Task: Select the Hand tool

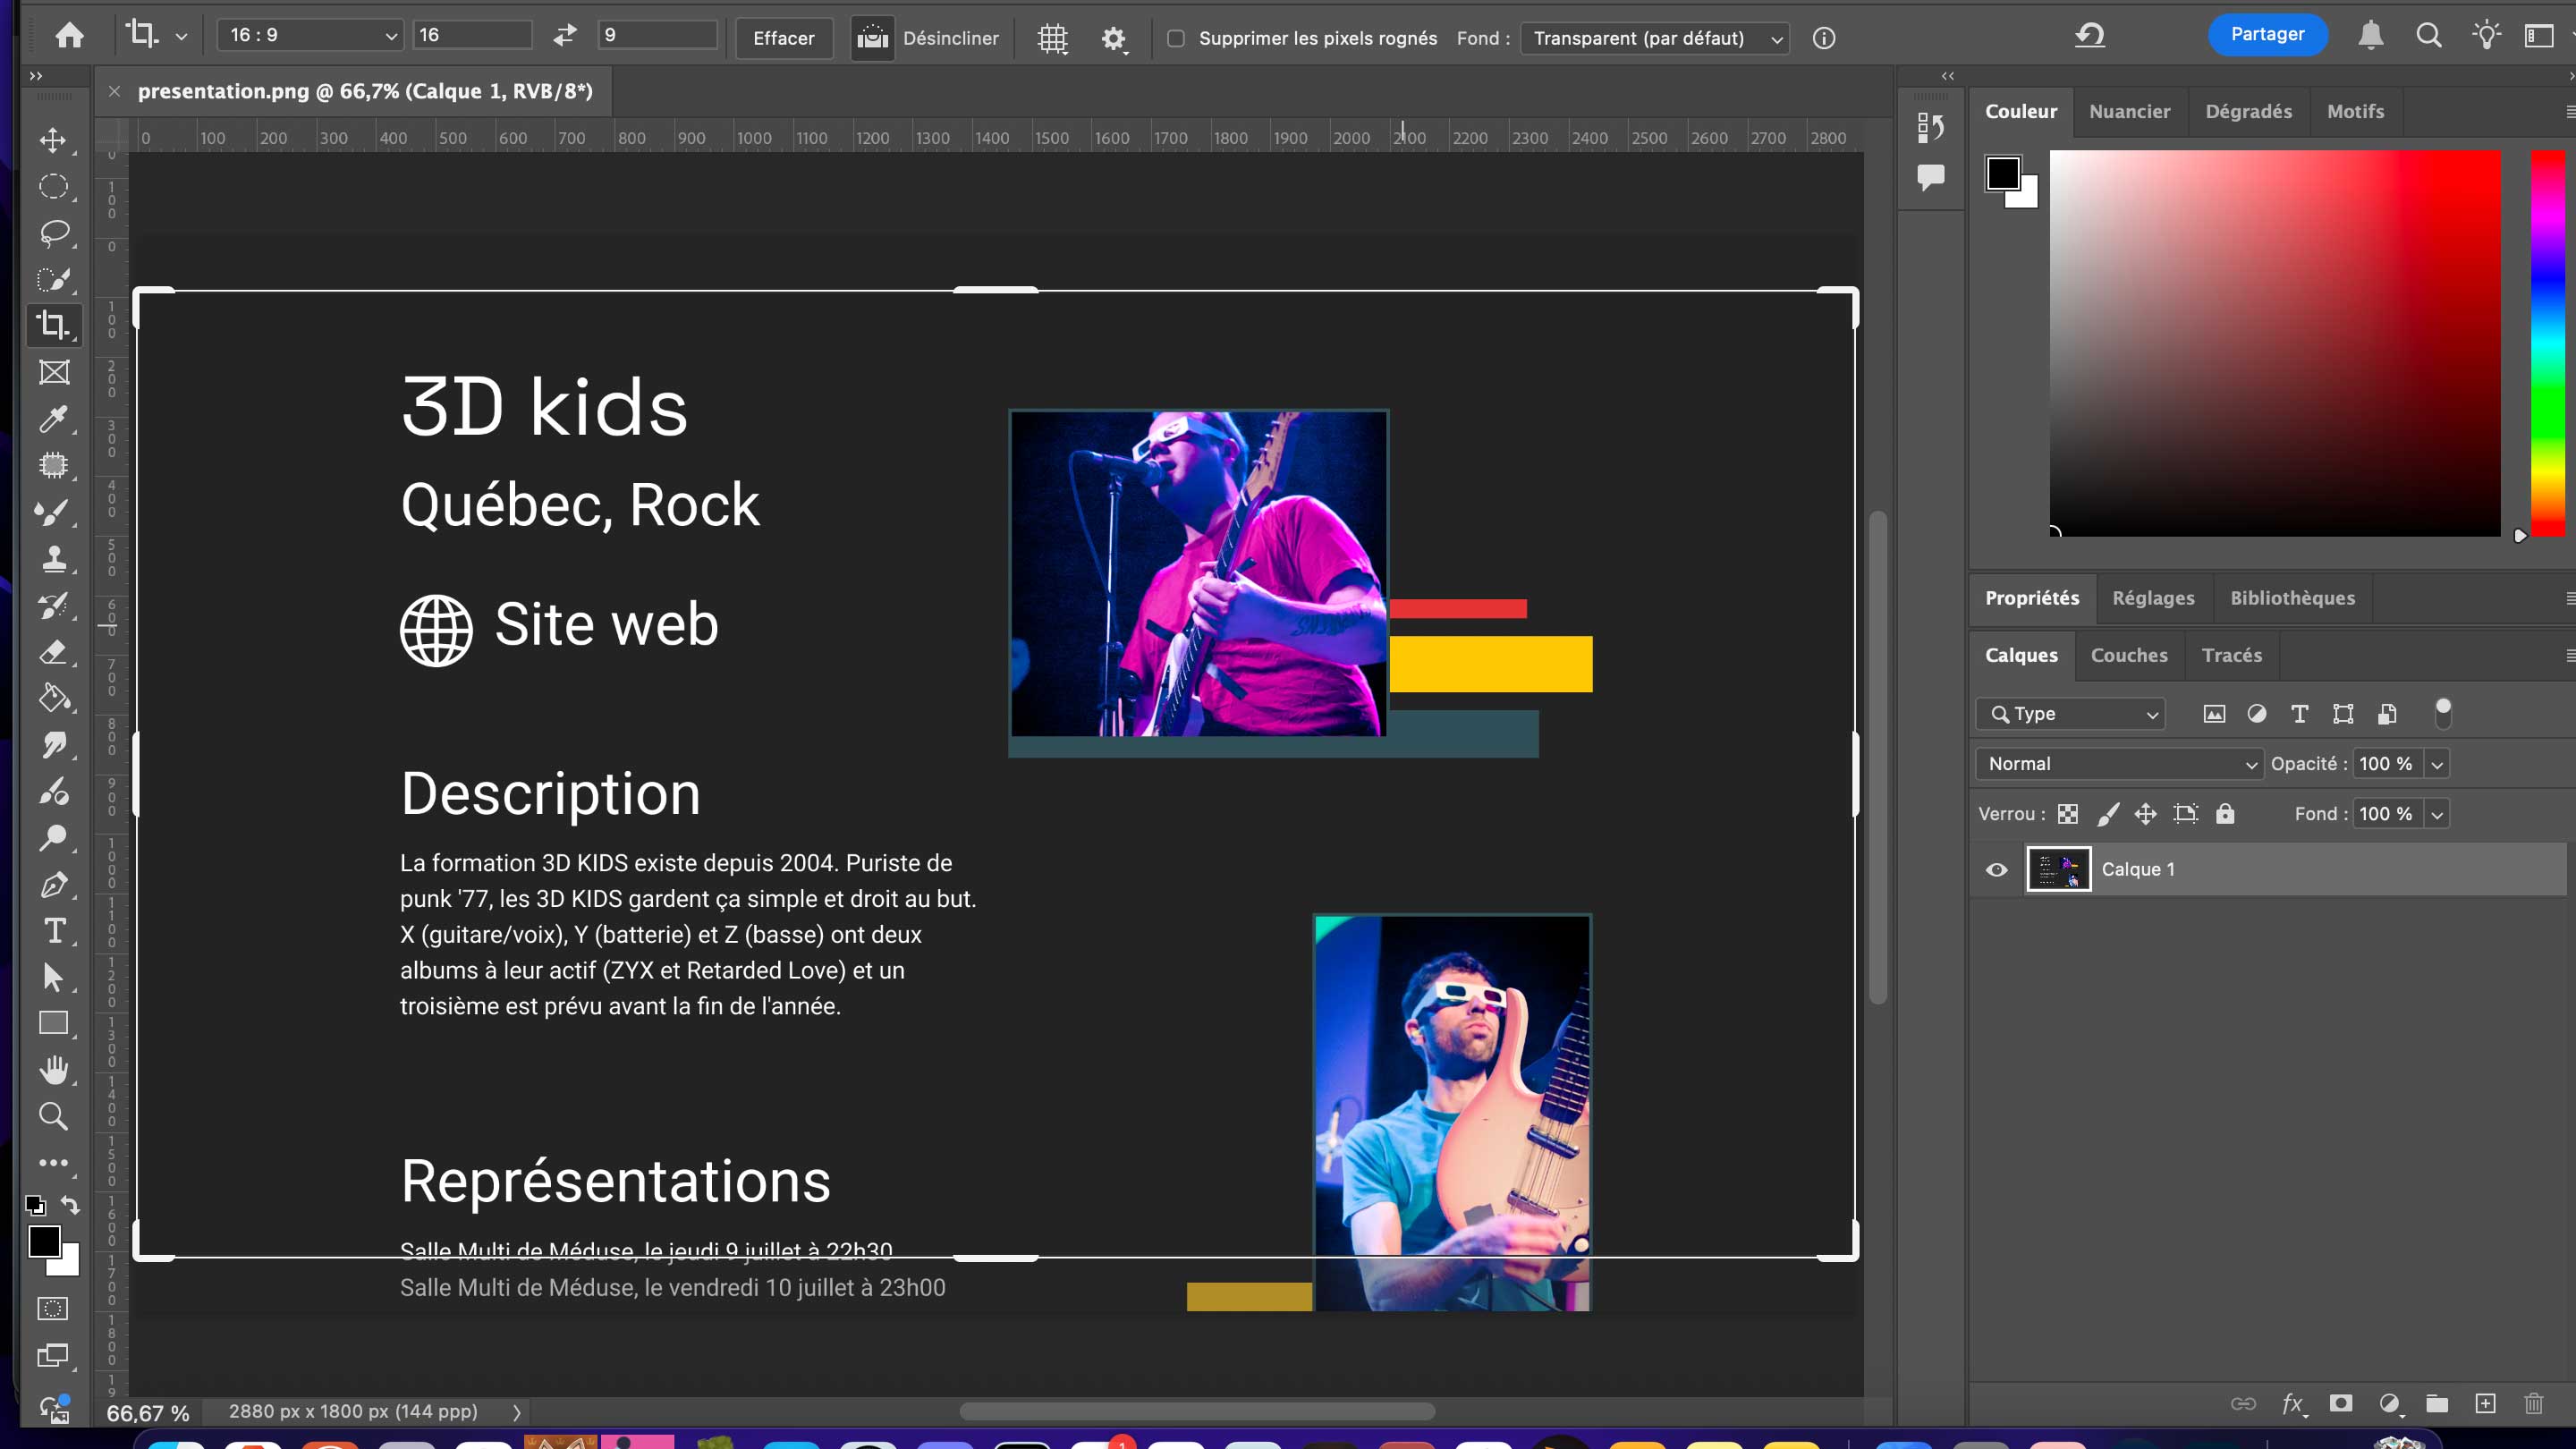Action: 53,1070
